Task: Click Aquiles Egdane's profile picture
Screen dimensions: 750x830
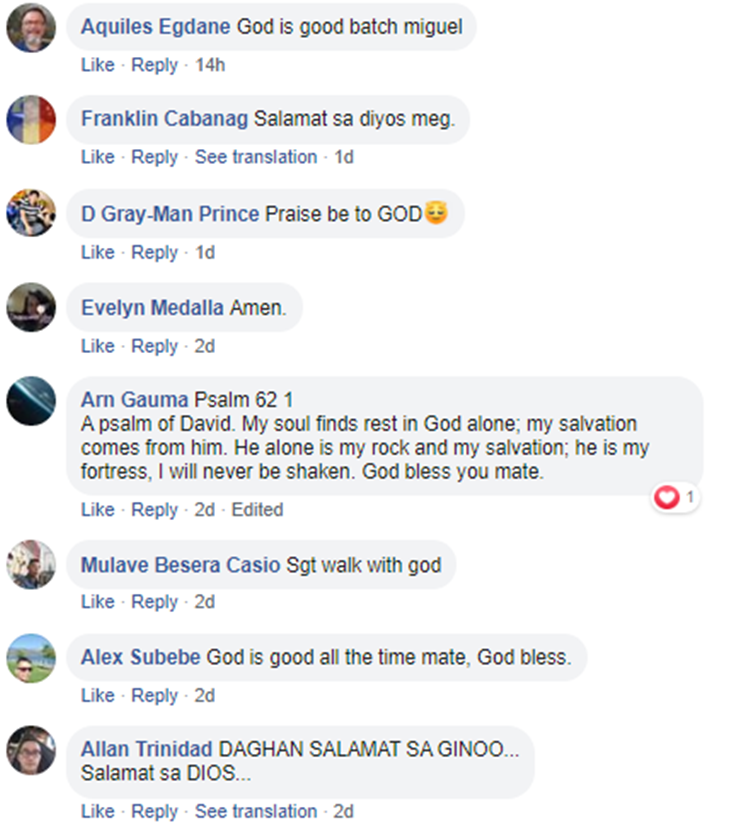Action: point(31,27)
